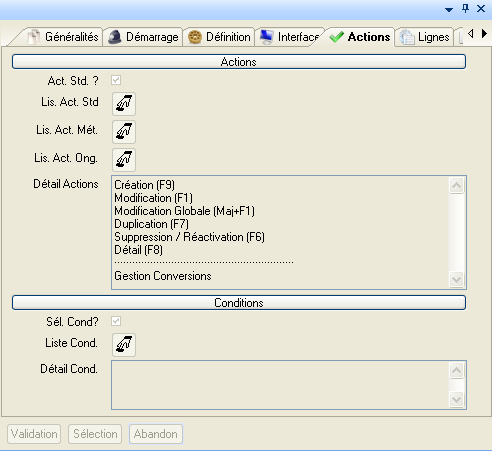Click inside the Détail Cond. text area
This screenshot has width=492, height=451.
pos(280,385)
